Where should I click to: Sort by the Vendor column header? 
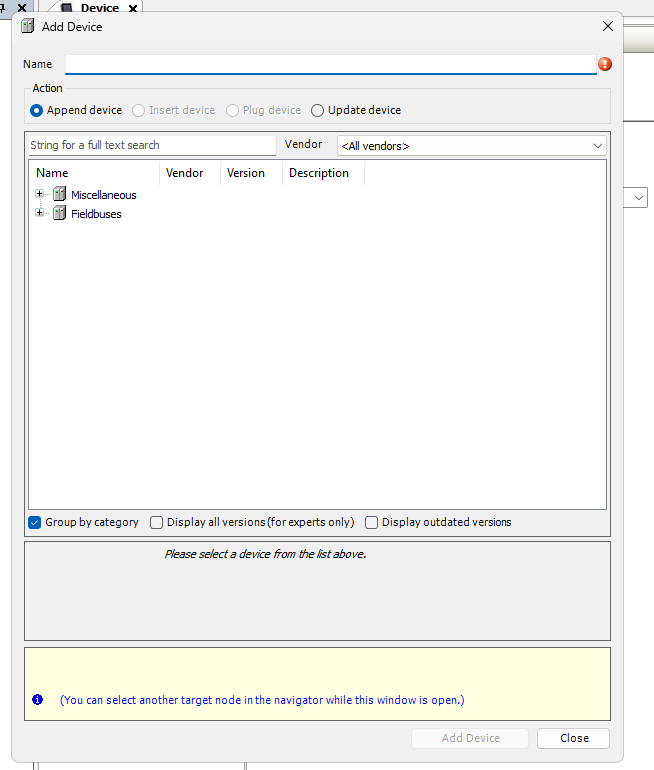click(x=190, y=173)
